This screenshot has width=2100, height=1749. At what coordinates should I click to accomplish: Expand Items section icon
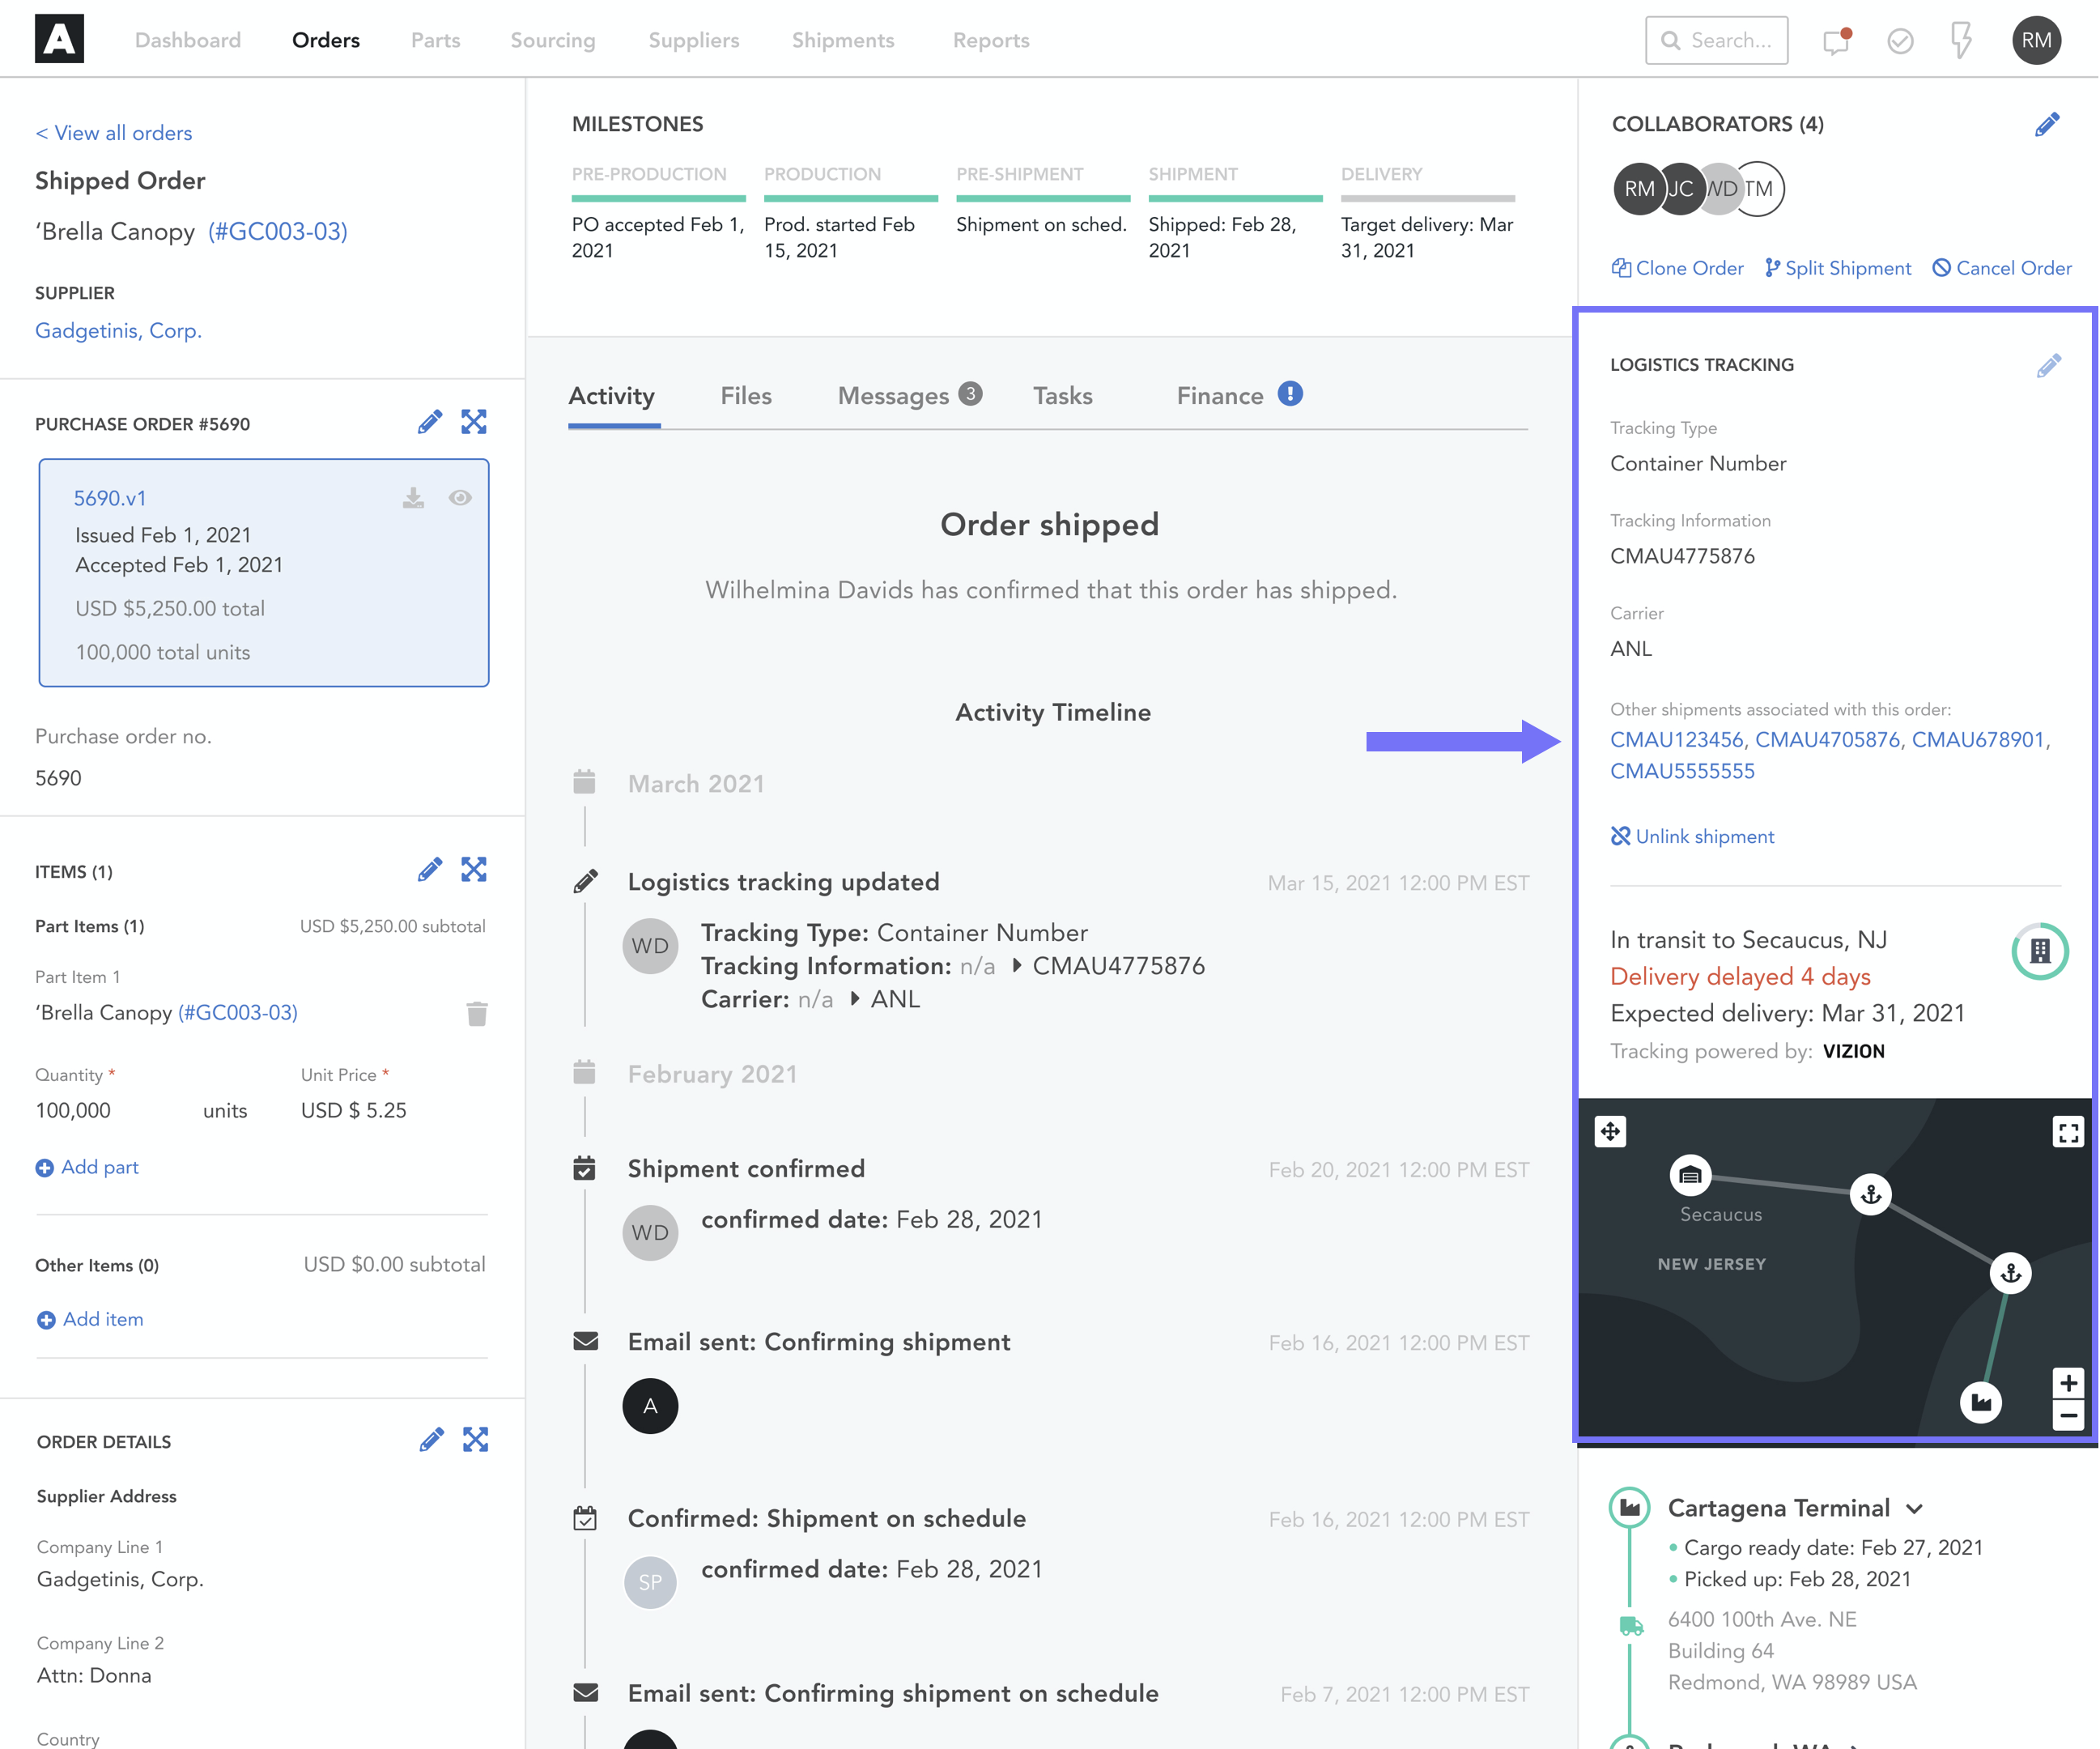[474, 870]
